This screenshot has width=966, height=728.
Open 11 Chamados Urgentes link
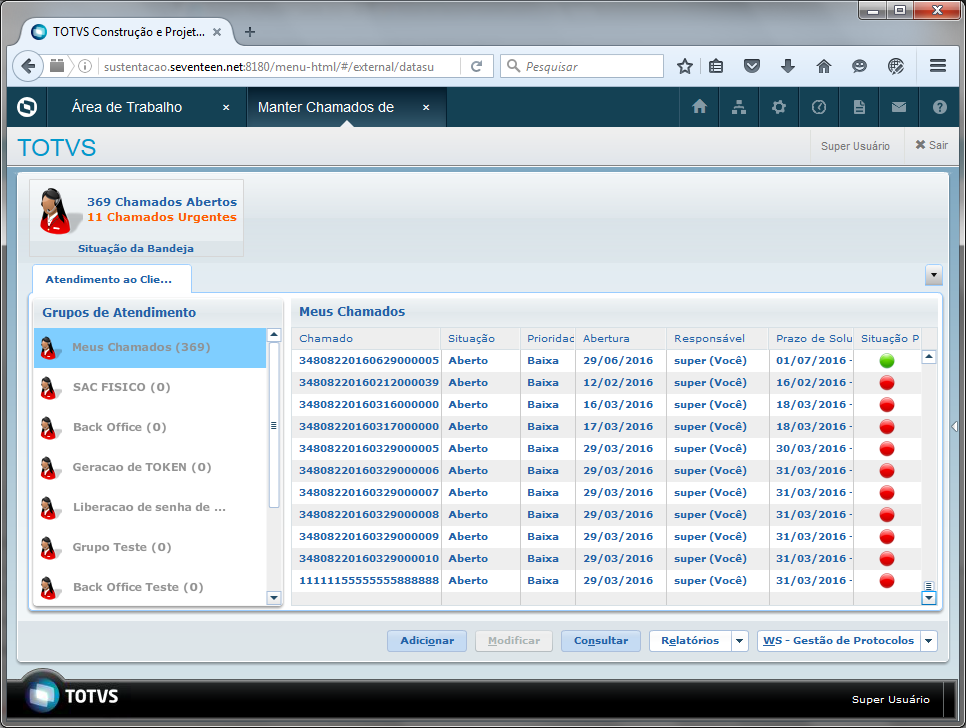click(x=161, y=217)
